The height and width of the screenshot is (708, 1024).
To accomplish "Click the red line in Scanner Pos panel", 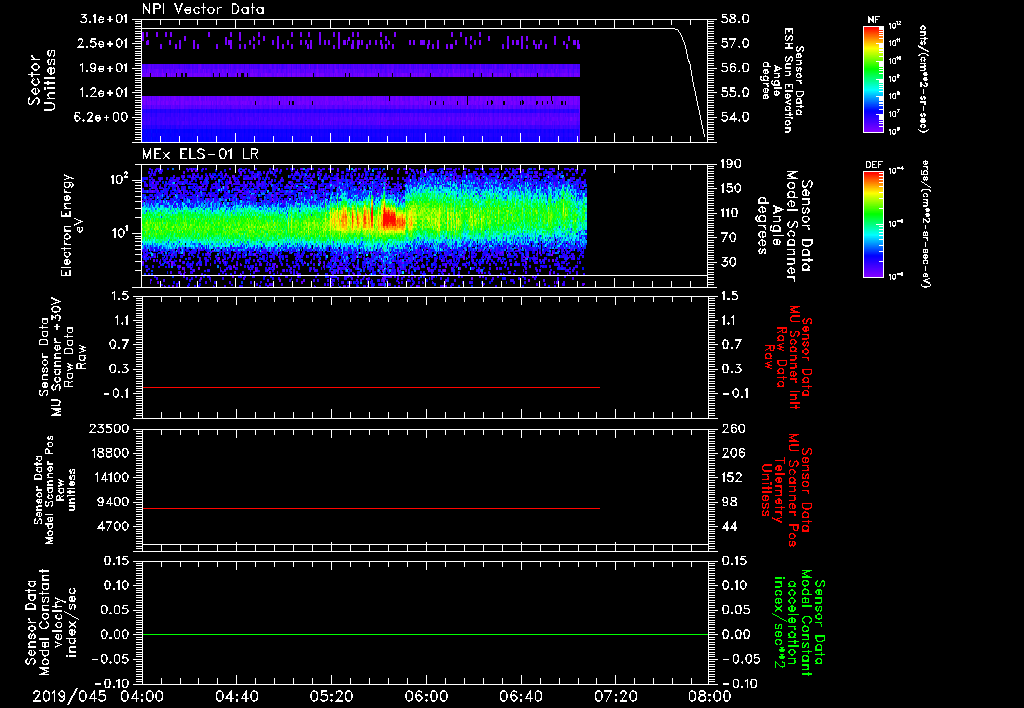I will coord(371,508).
